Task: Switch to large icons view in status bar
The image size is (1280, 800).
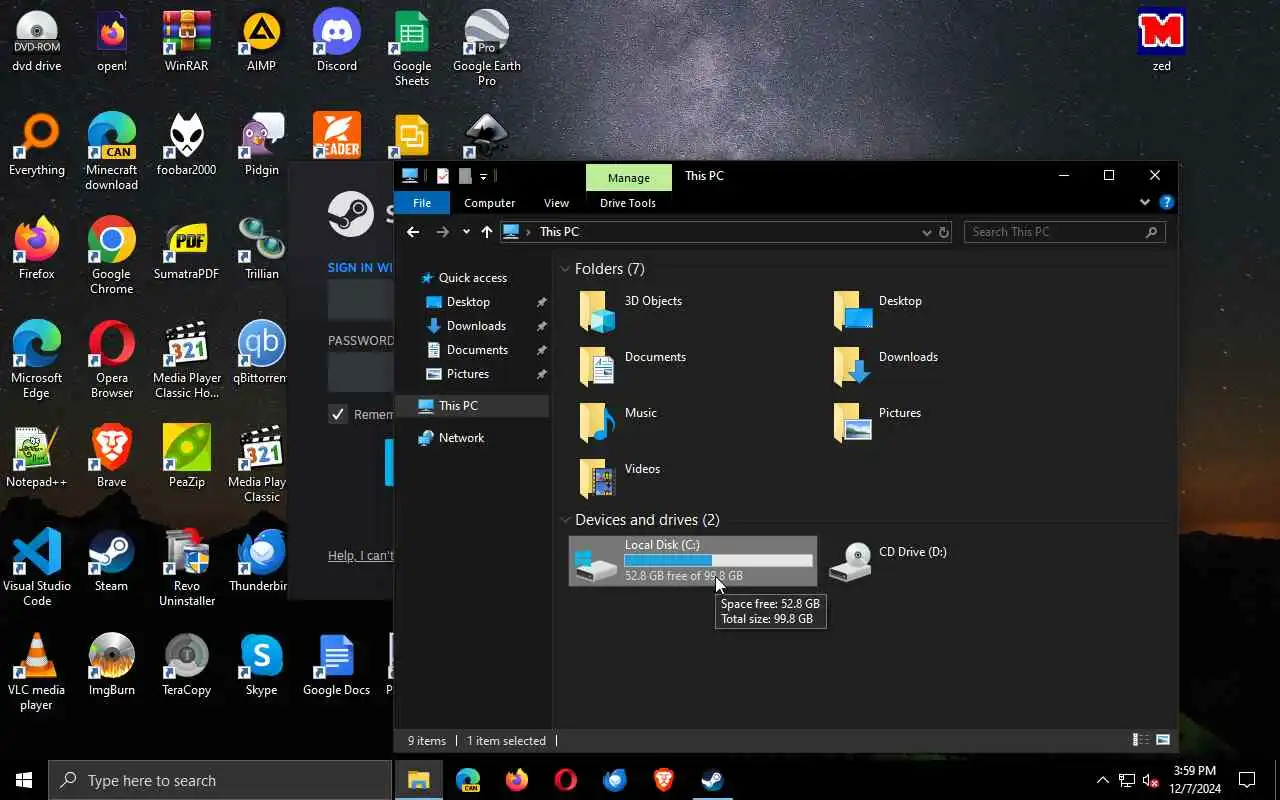Action: point(1163,740)
